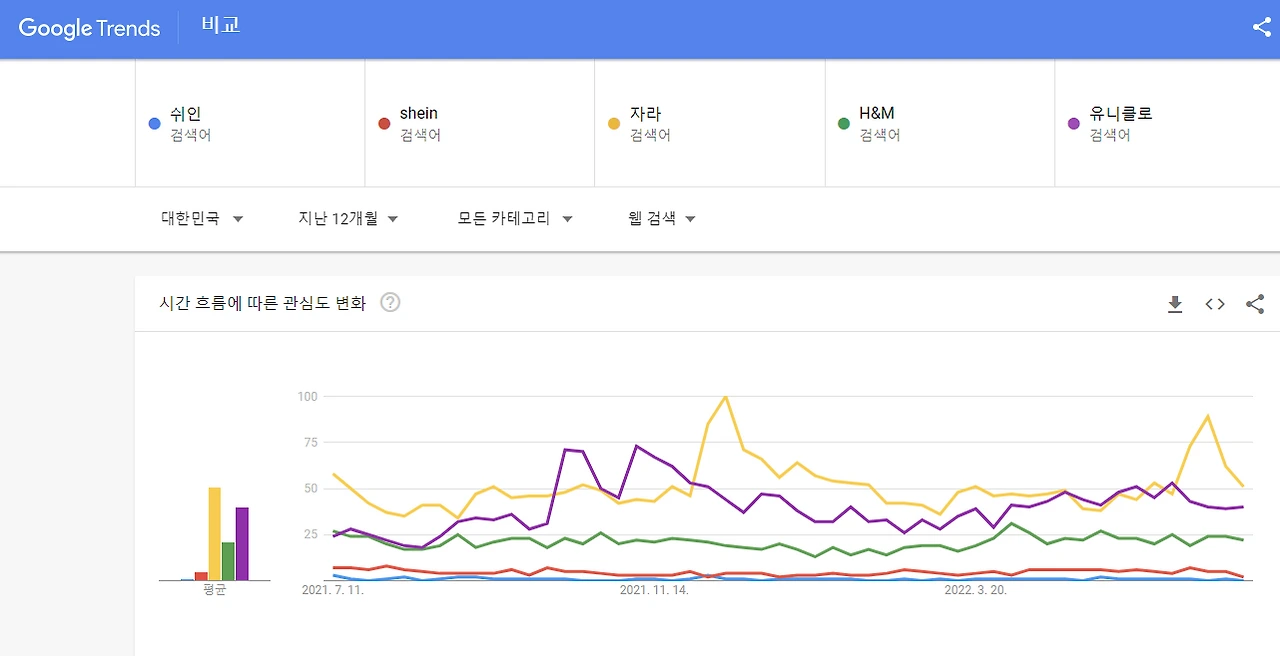Select the 비교 tab in header

(x=220, y=26)
